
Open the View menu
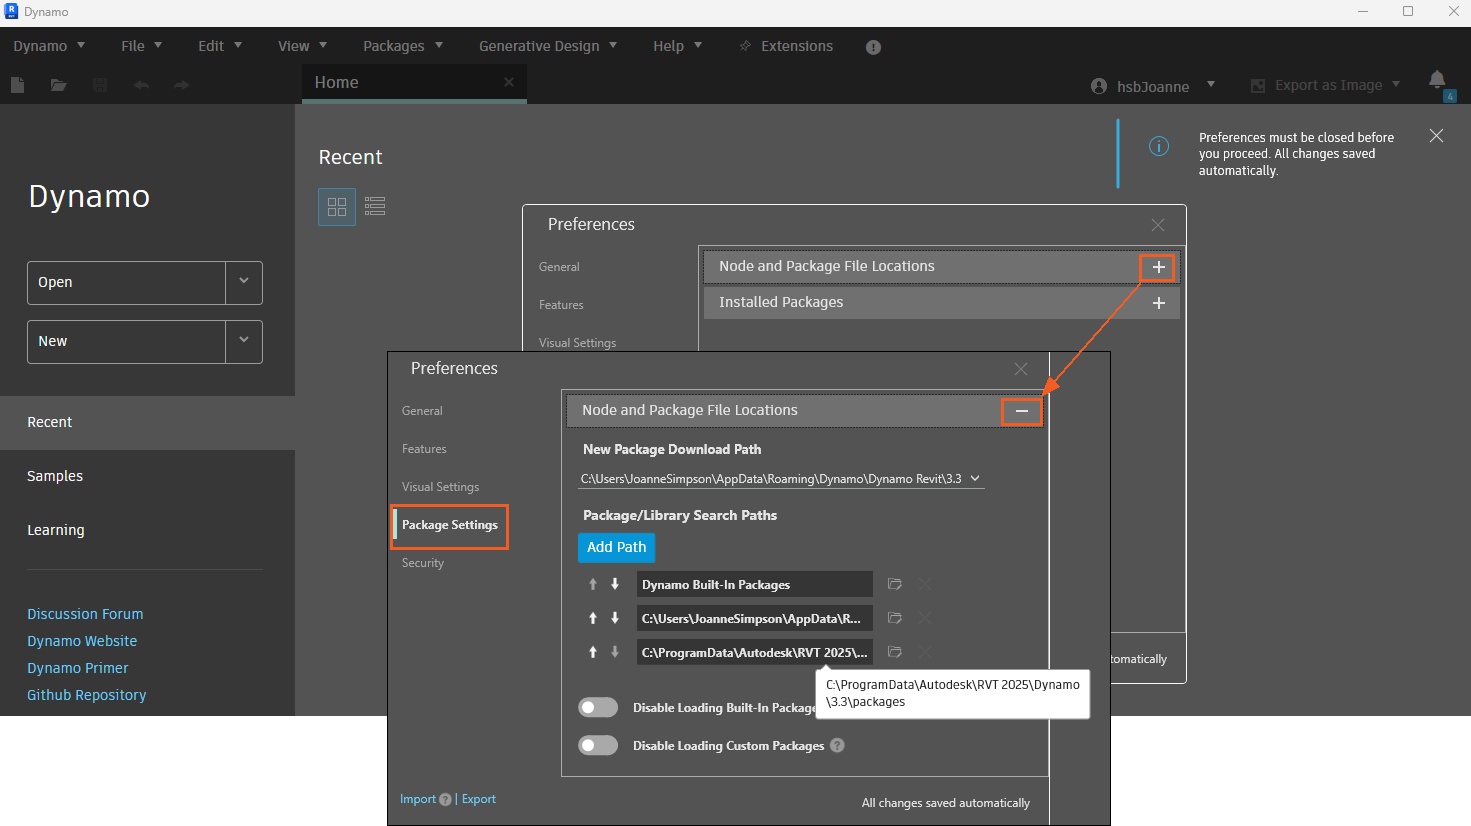302,46
